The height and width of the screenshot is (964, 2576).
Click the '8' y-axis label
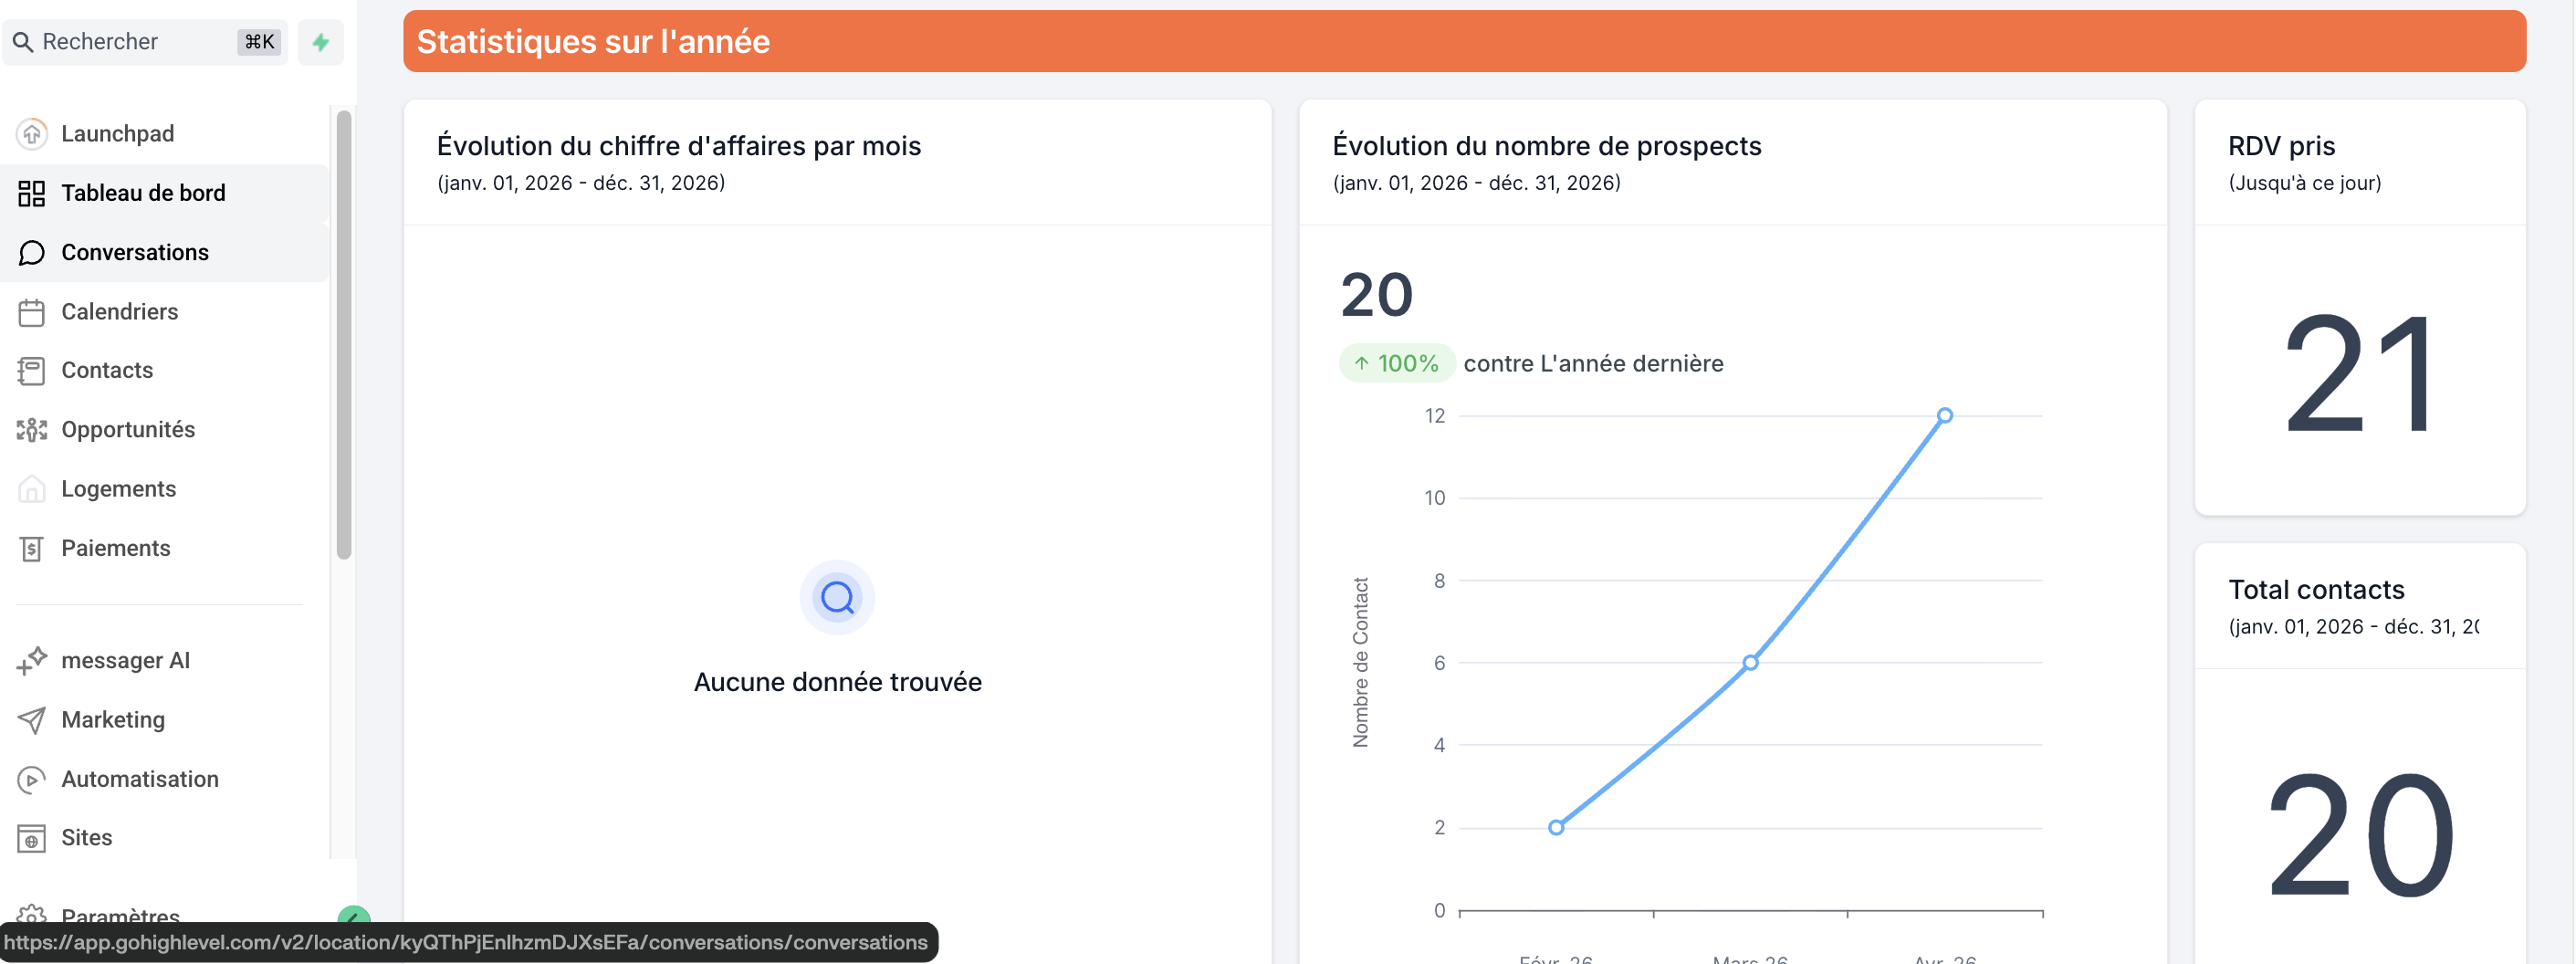[1439, 581]
